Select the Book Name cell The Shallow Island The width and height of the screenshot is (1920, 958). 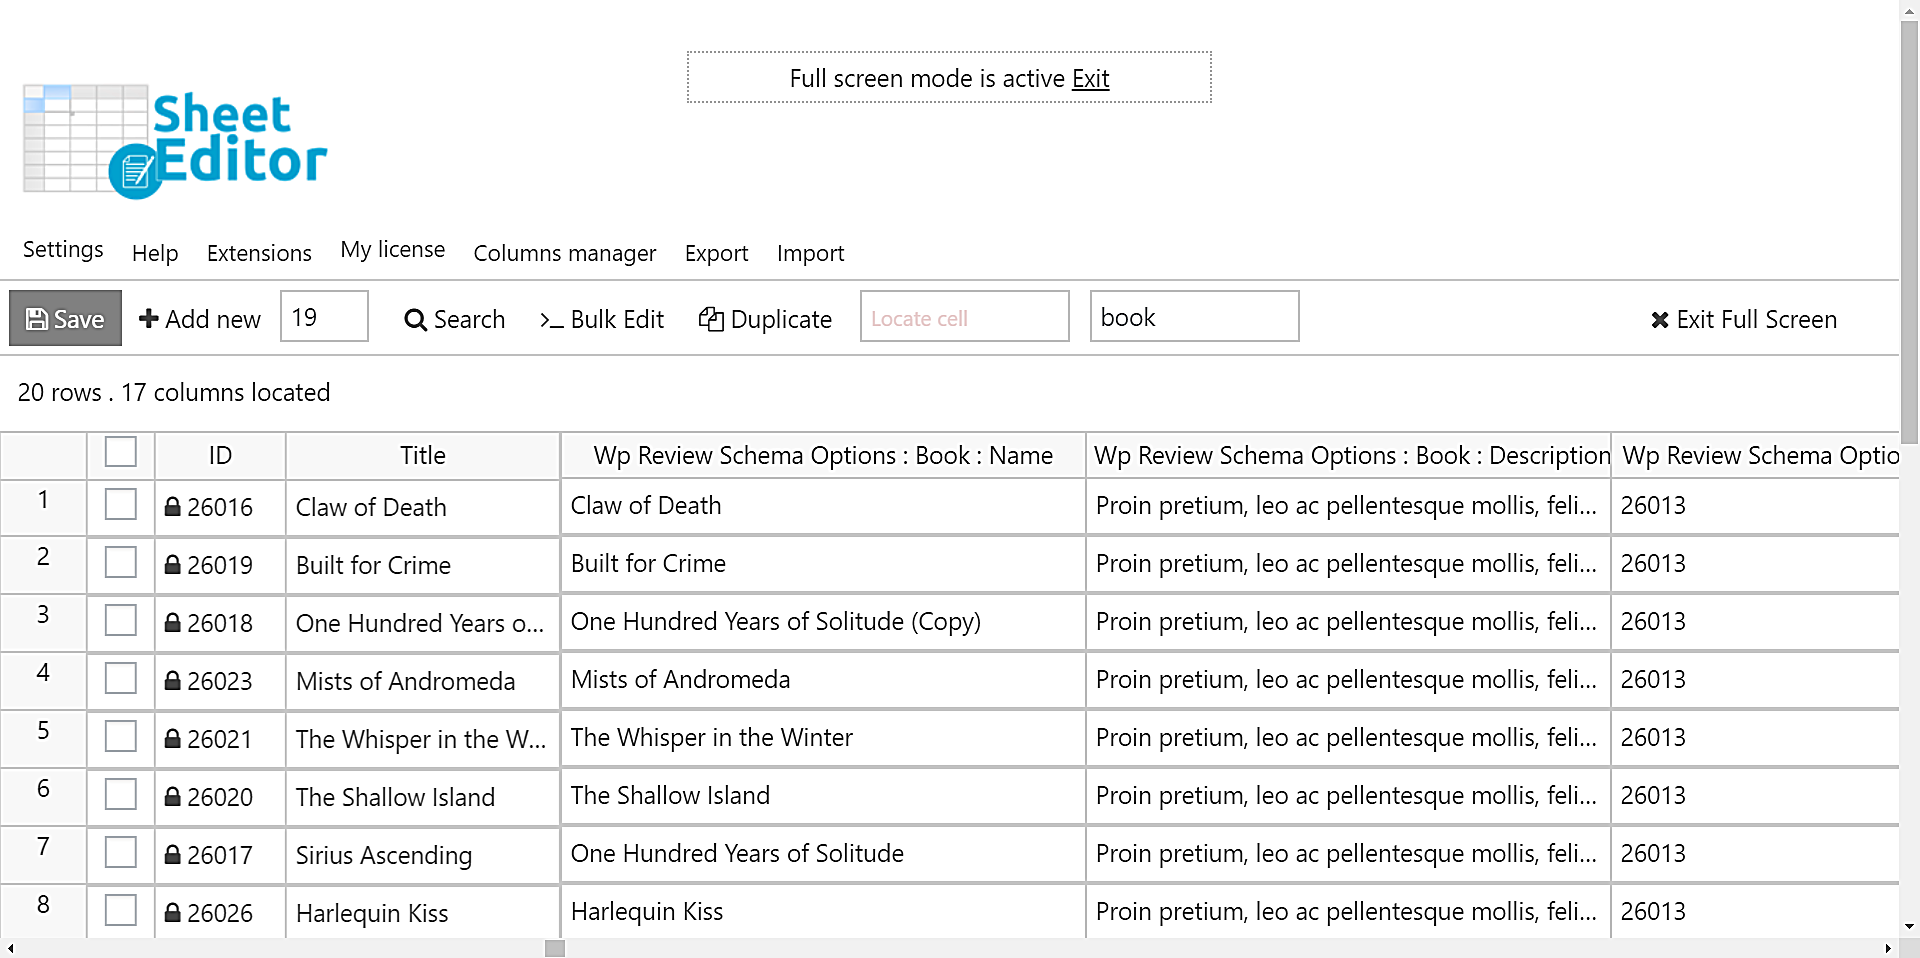pyautogui.click(x=823, y=796)
